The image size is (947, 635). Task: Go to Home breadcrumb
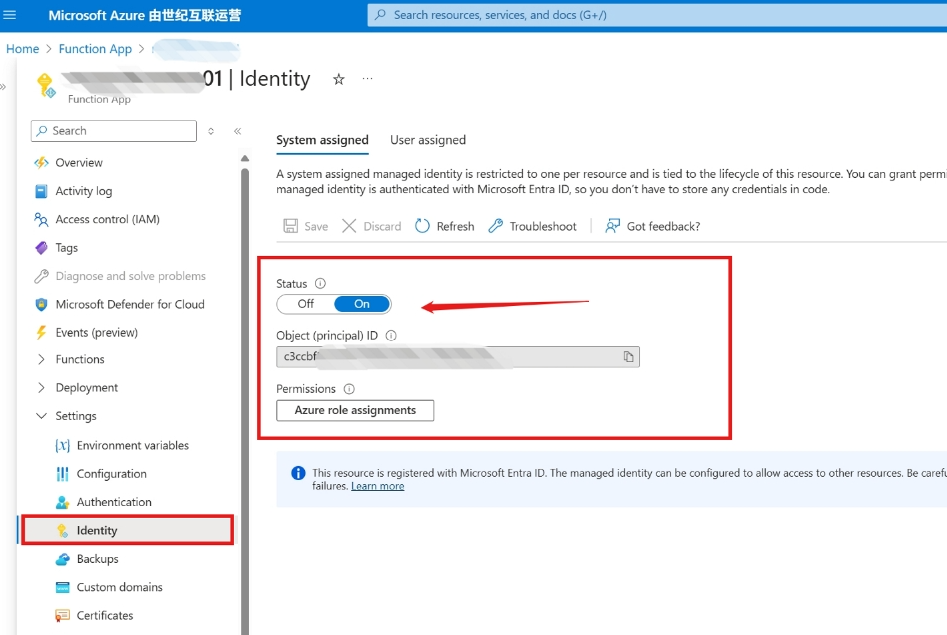[22, 49]
